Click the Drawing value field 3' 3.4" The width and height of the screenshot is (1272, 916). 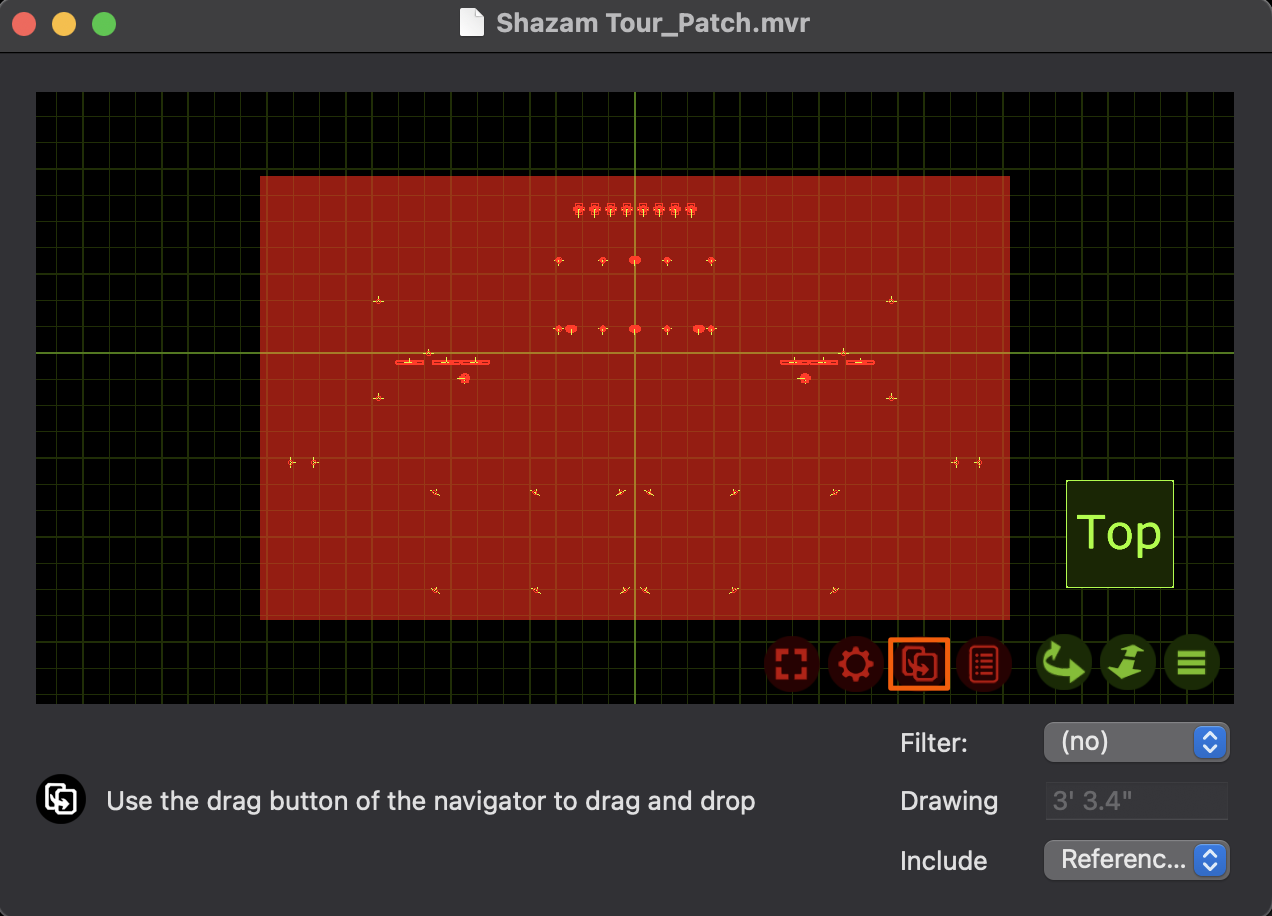tap(1136, 801)
